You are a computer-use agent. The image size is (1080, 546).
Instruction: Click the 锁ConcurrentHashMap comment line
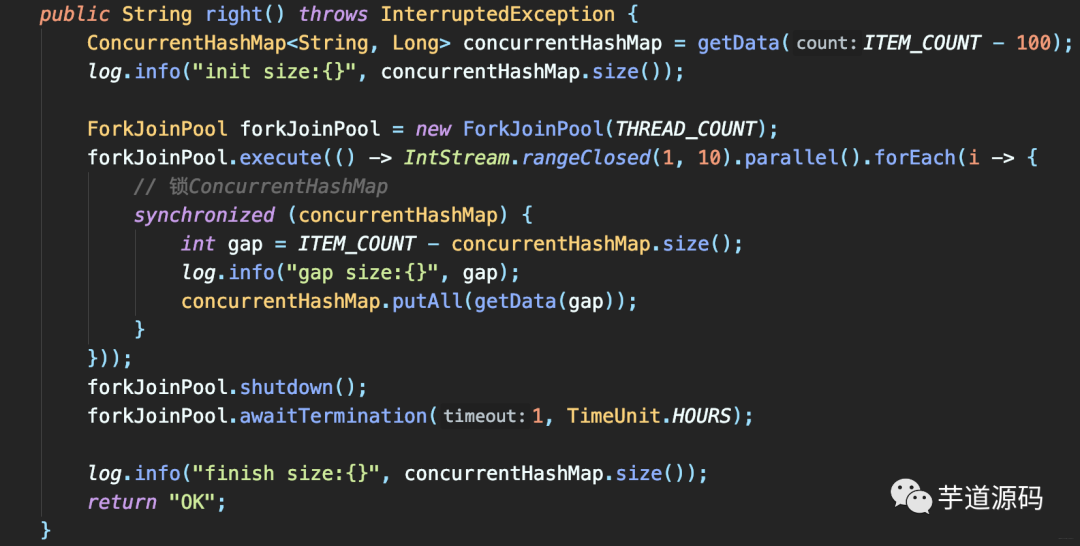pyautogui.click(x=261, y=187)
